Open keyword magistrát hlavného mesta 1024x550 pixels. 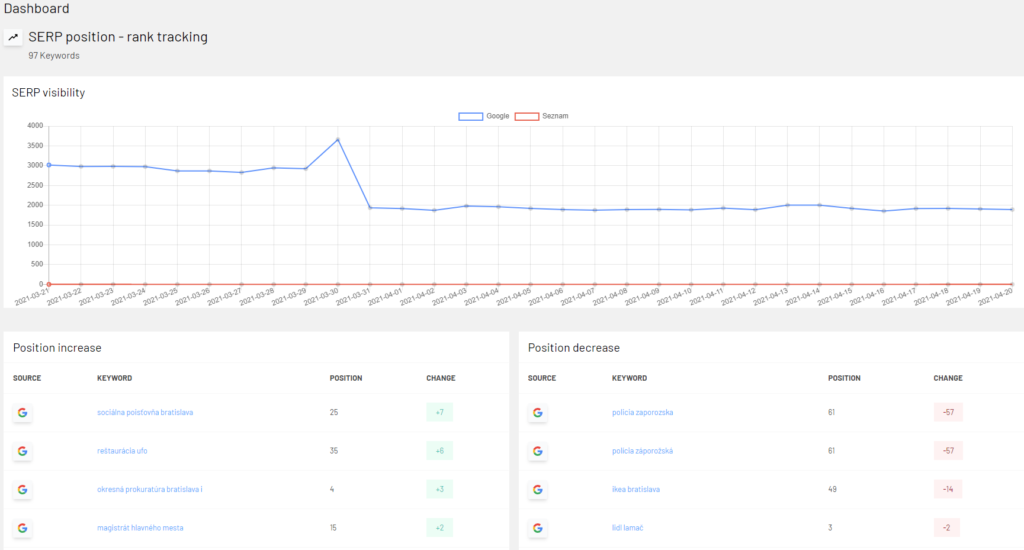[x=140, y=528]
